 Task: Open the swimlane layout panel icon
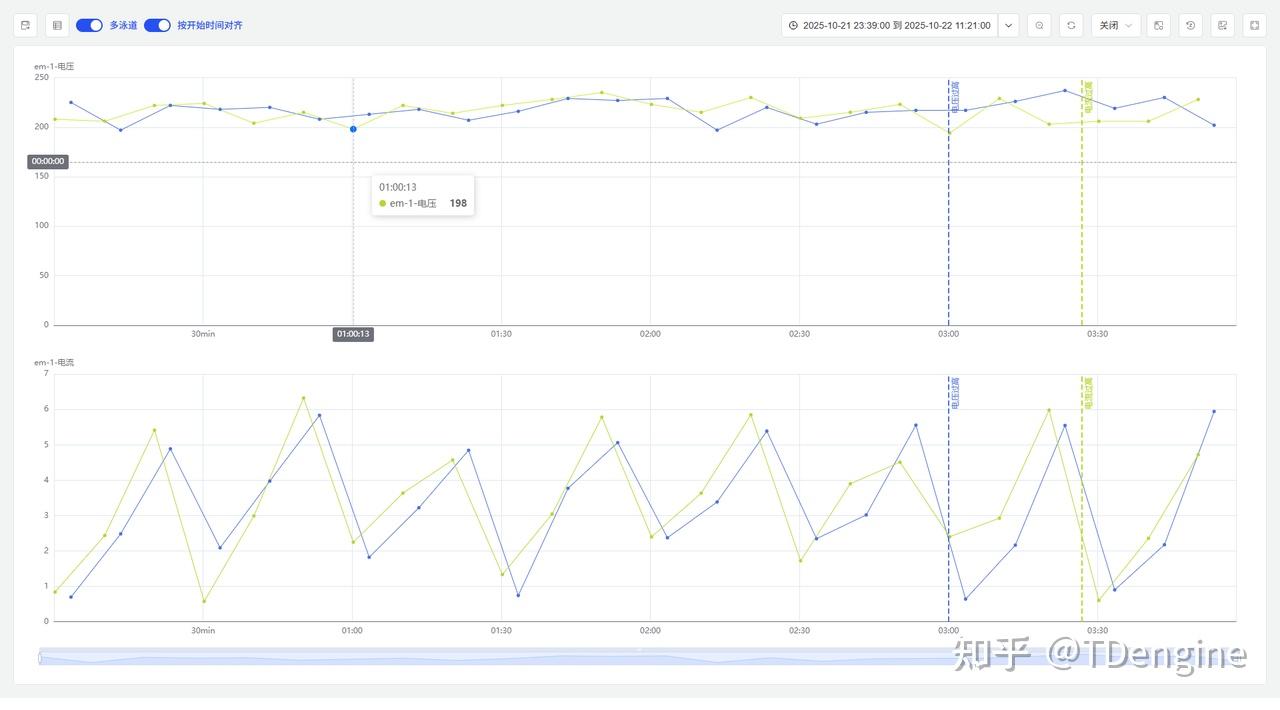click(x=24, y=25)
